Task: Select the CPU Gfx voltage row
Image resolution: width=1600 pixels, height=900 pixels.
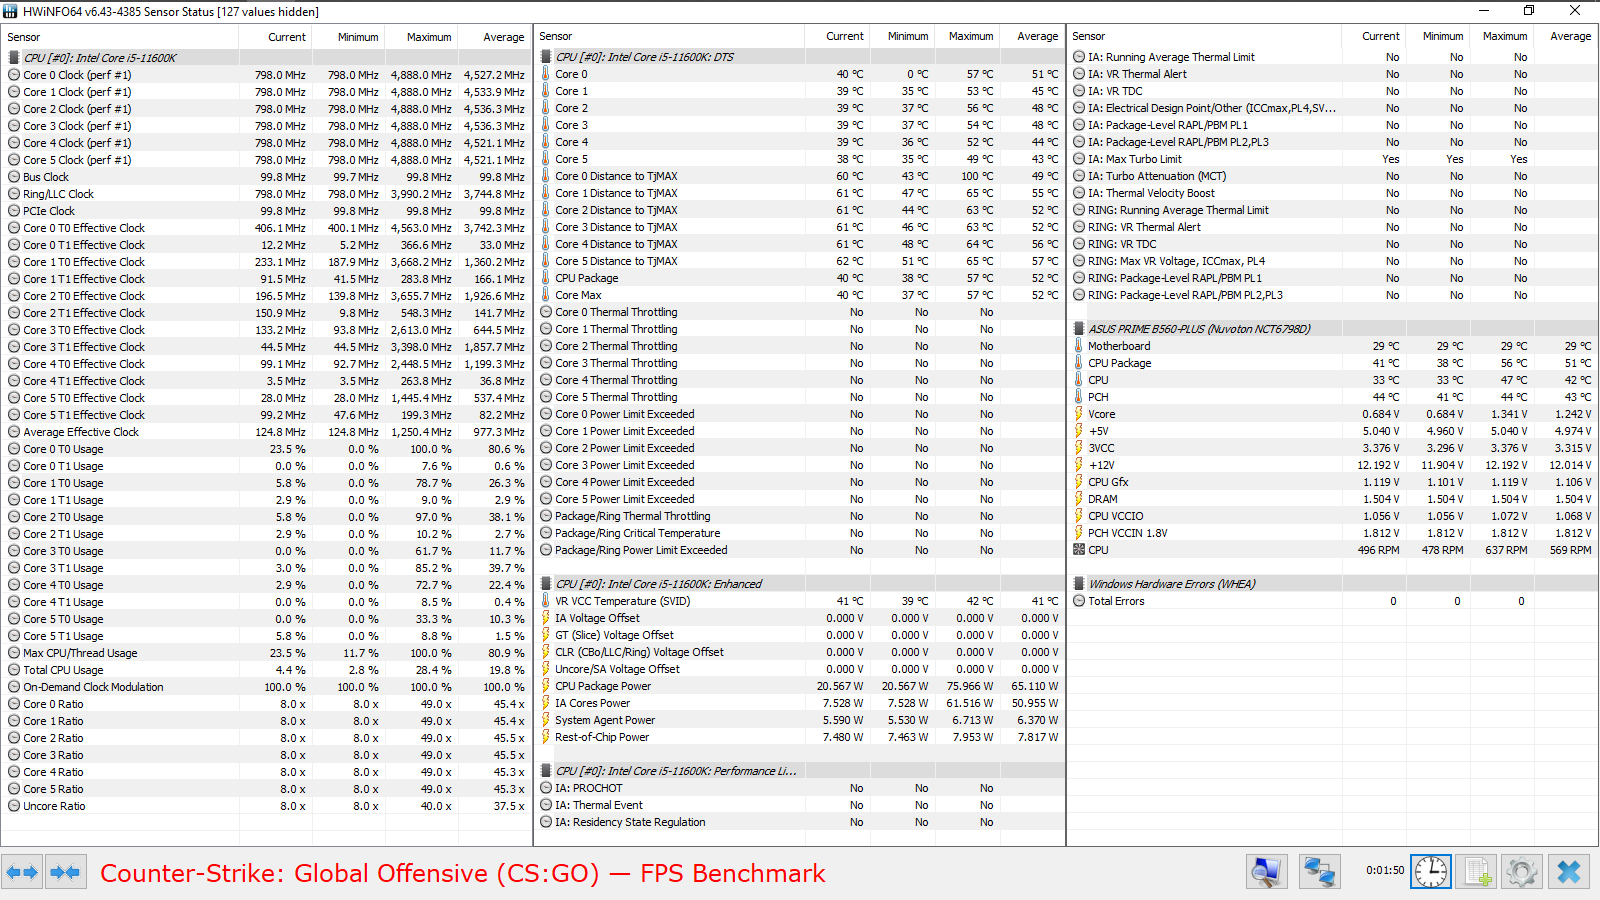Action: pos(1332,482)
